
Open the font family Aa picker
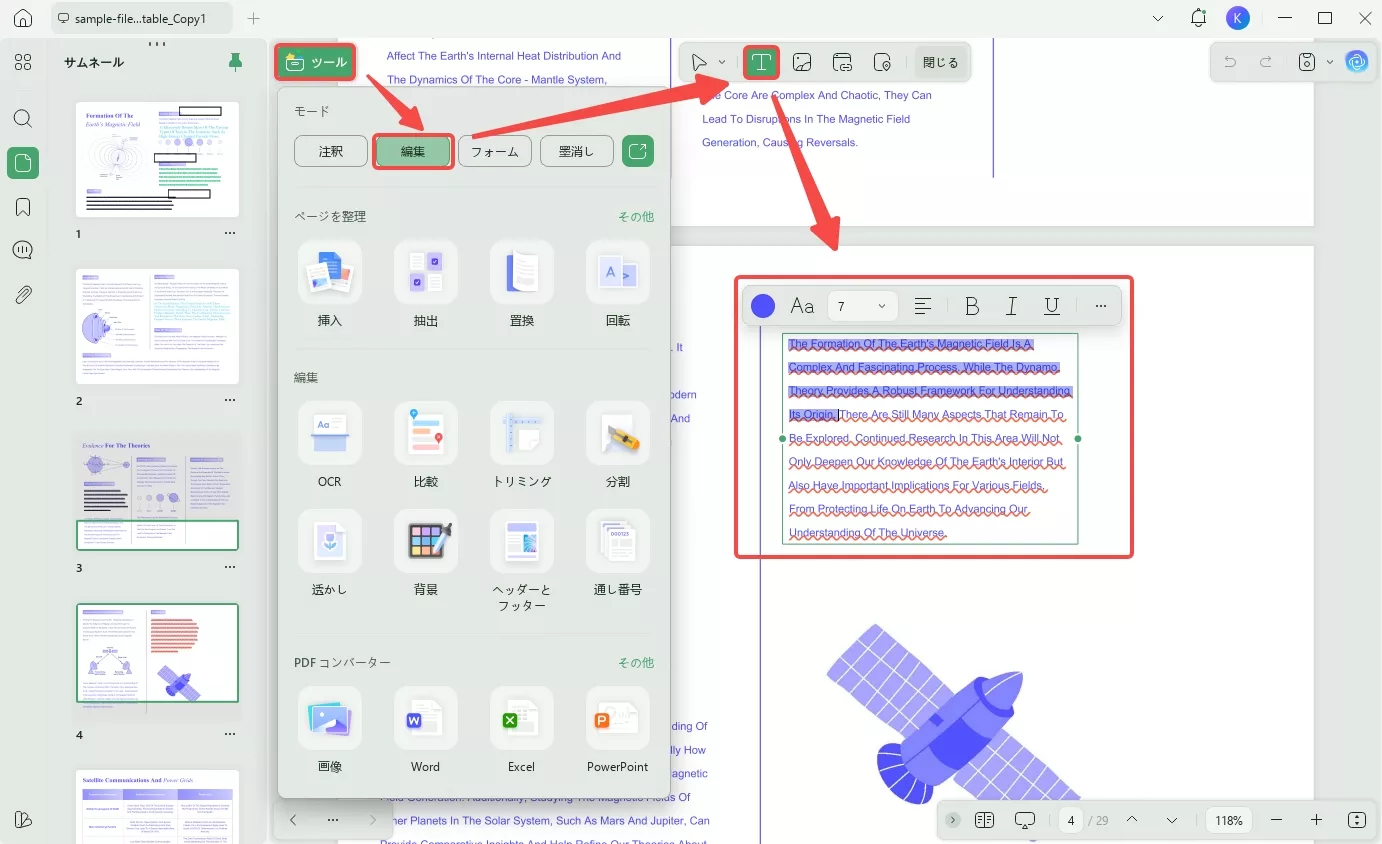802,306
